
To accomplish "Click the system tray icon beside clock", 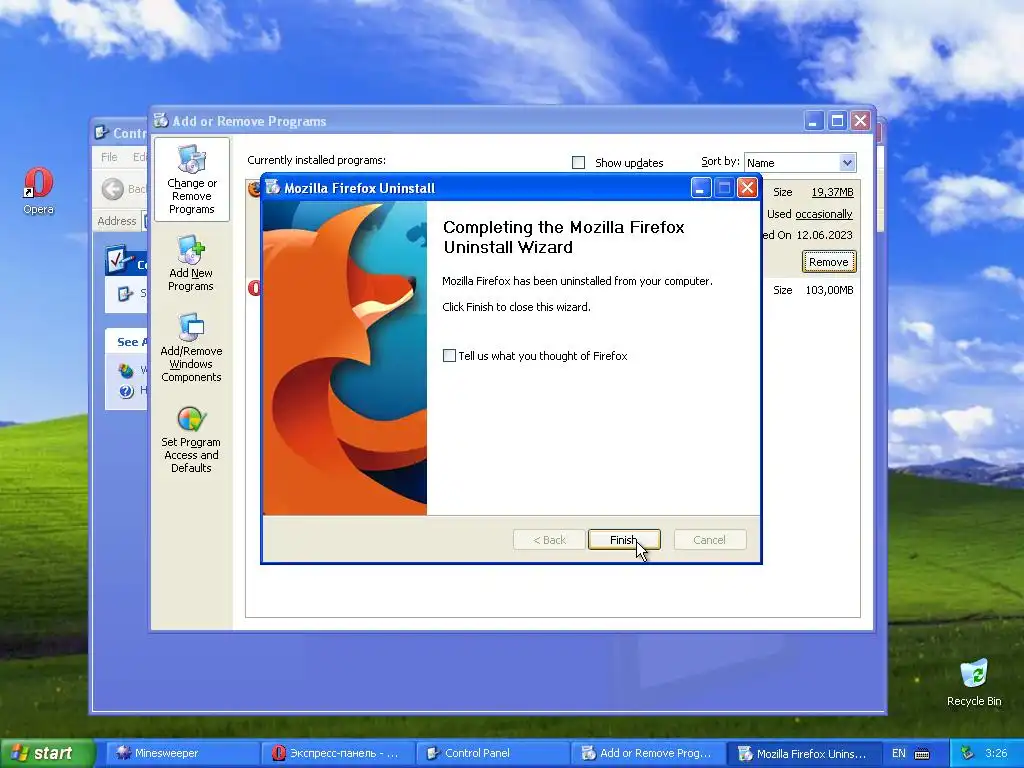I will point(968,753).
